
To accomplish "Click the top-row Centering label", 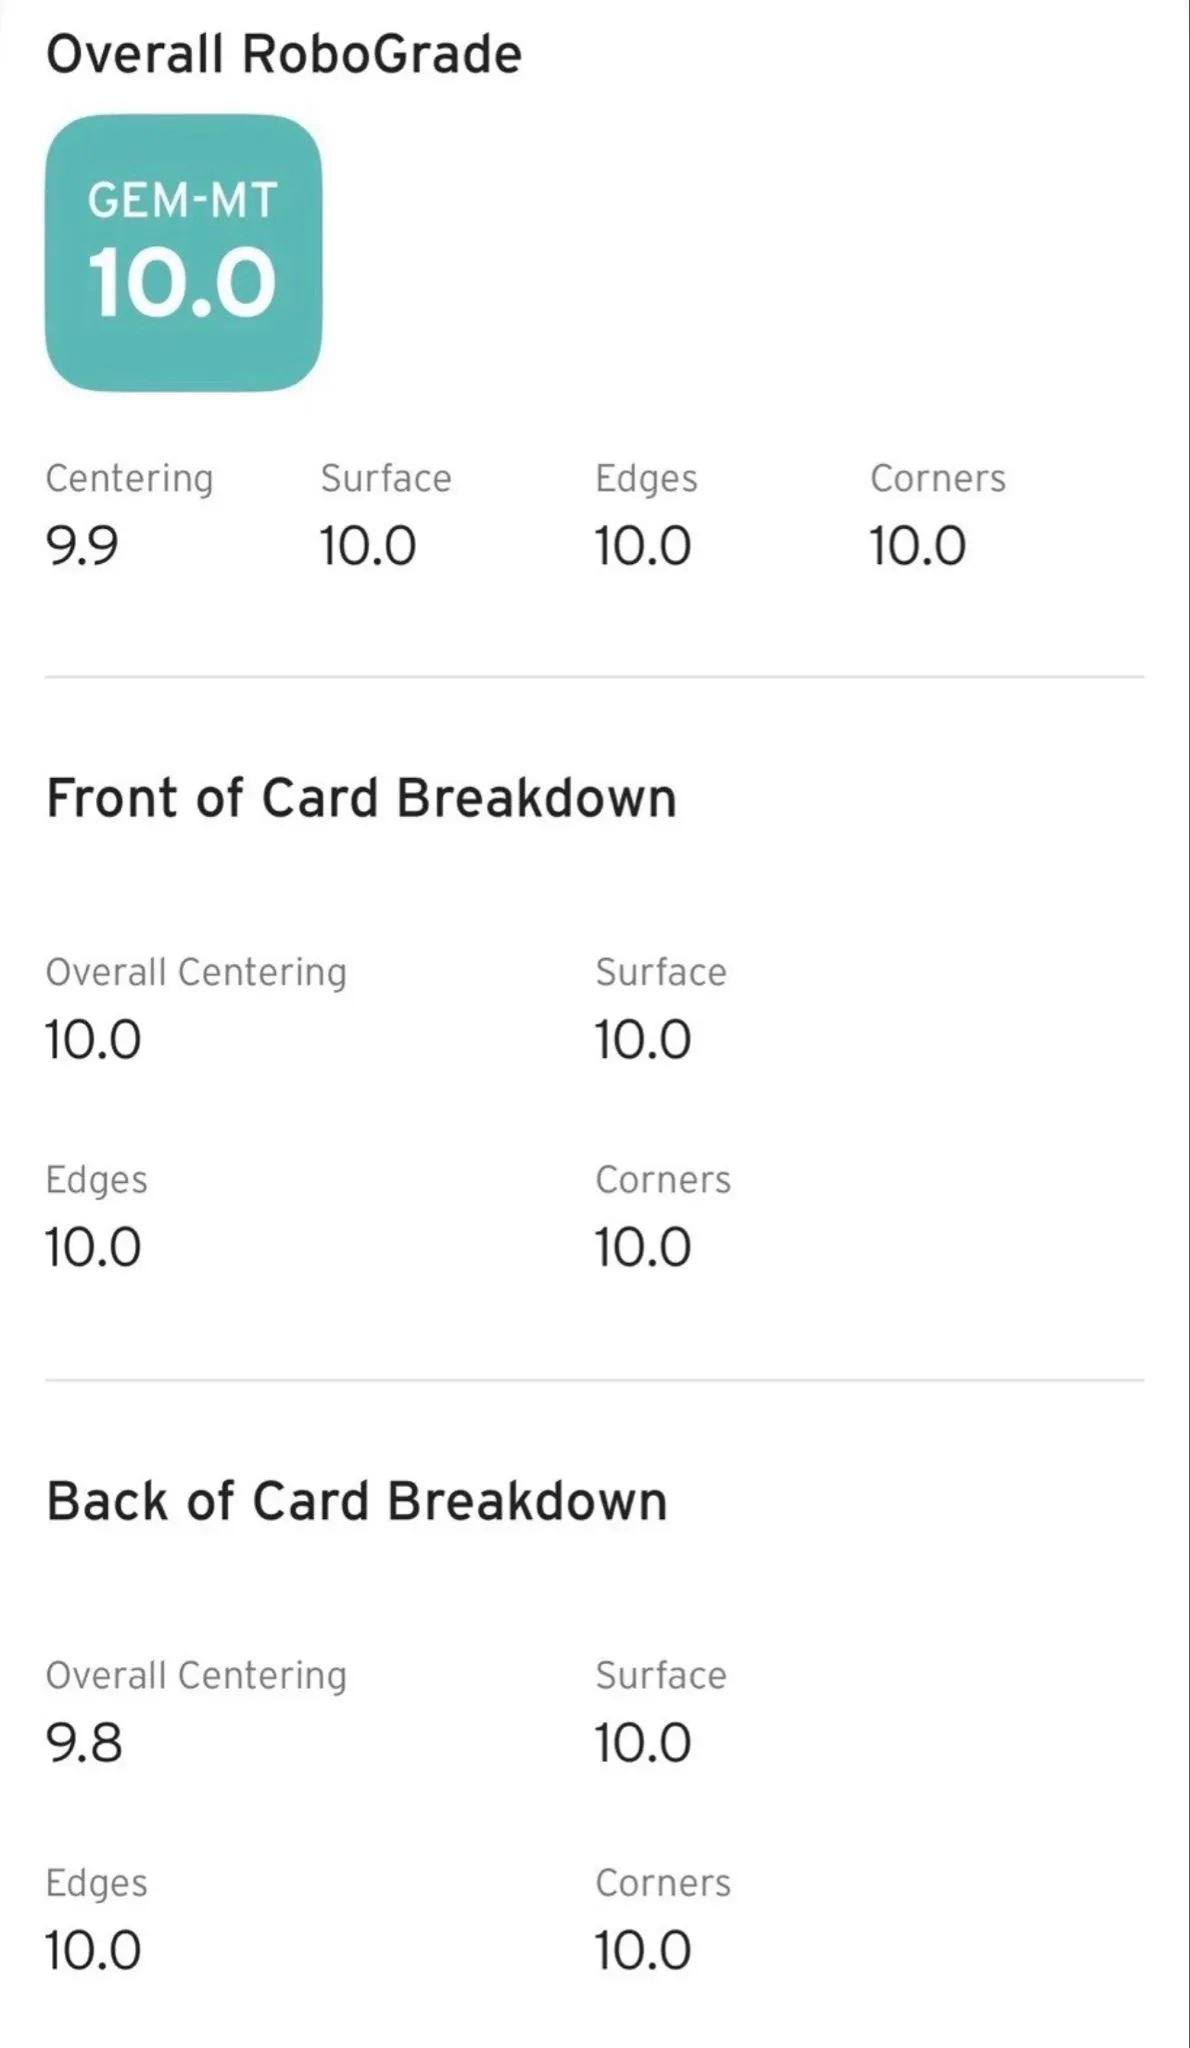I will 129,479.
